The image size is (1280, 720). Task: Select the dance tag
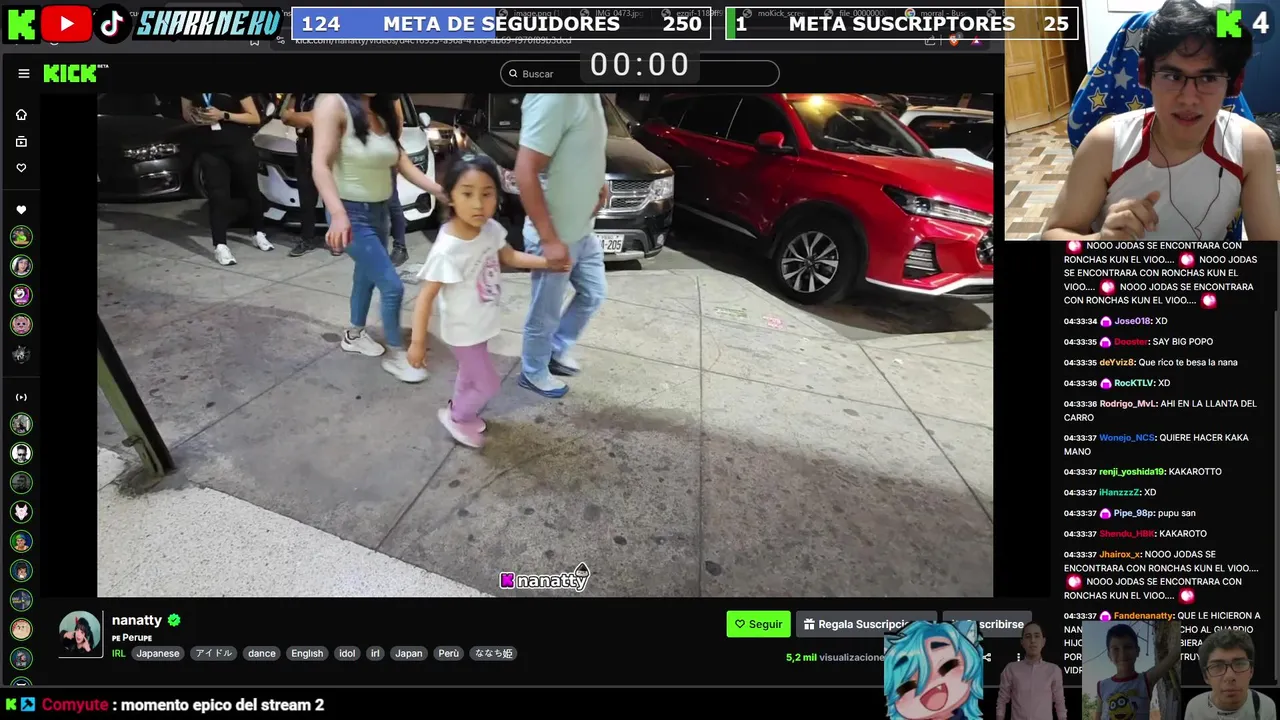[262, 653]
